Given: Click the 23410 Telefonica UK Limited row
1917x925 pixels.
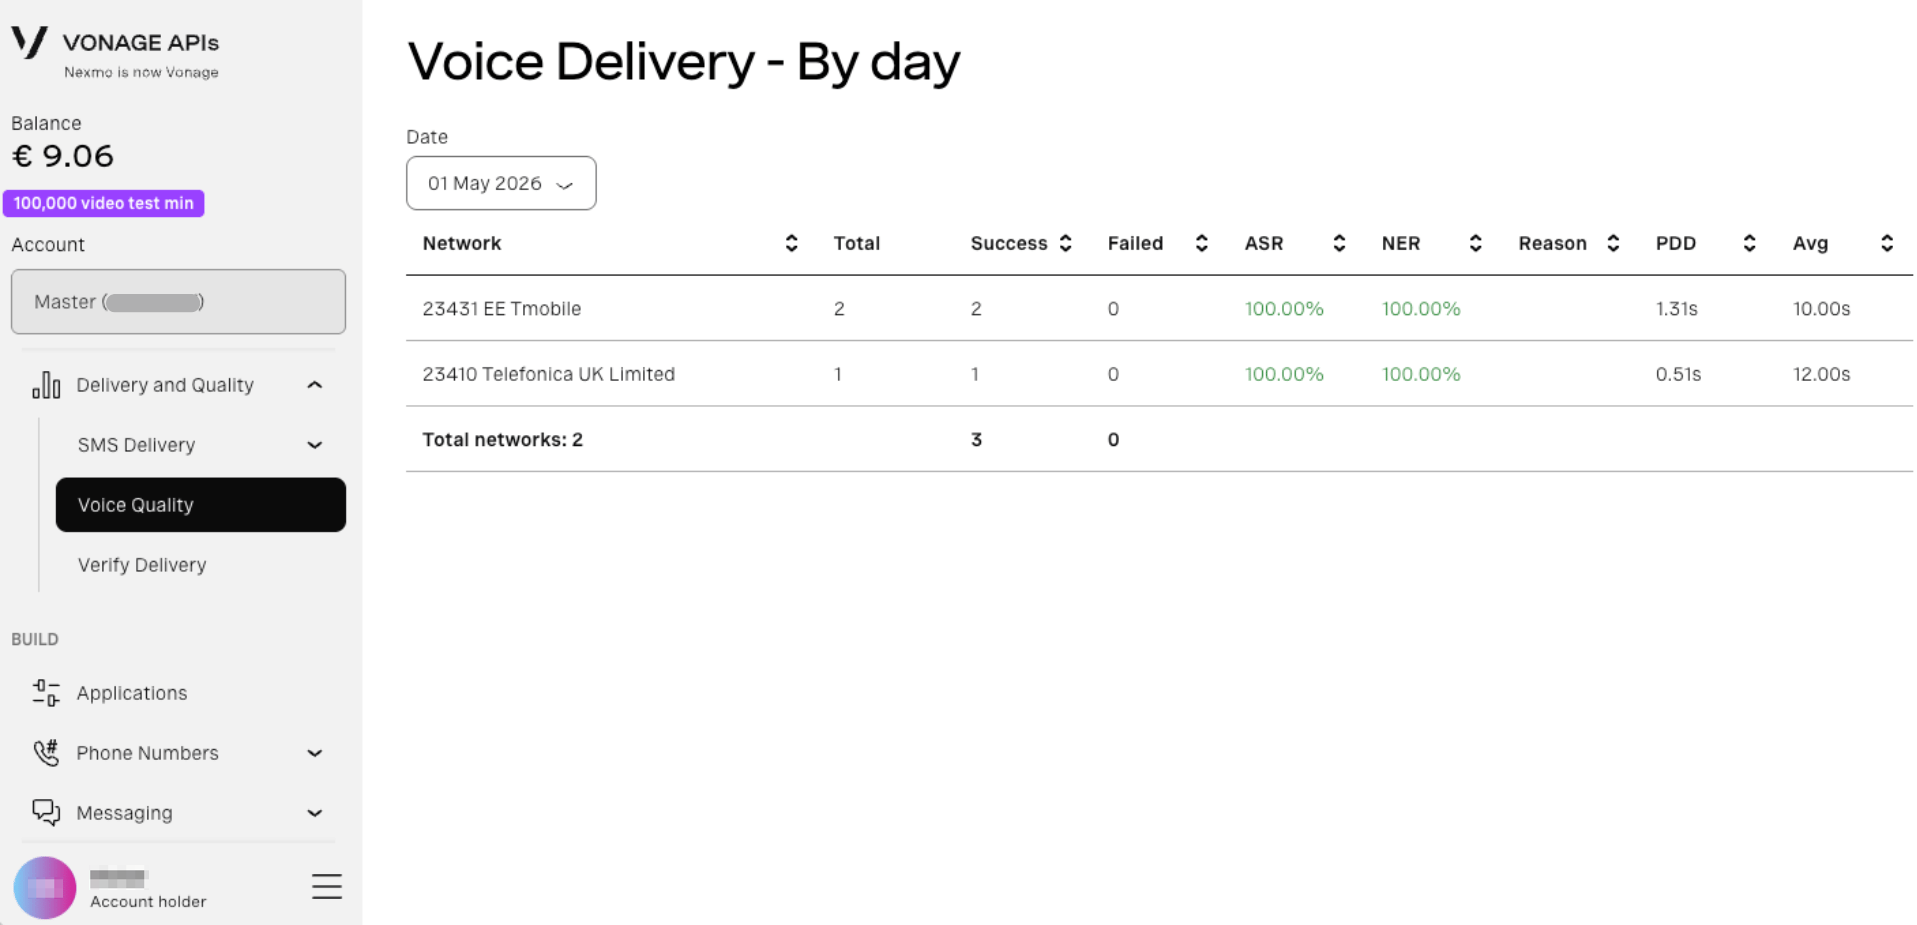Looking at the screenshot, I should 1159,373.
